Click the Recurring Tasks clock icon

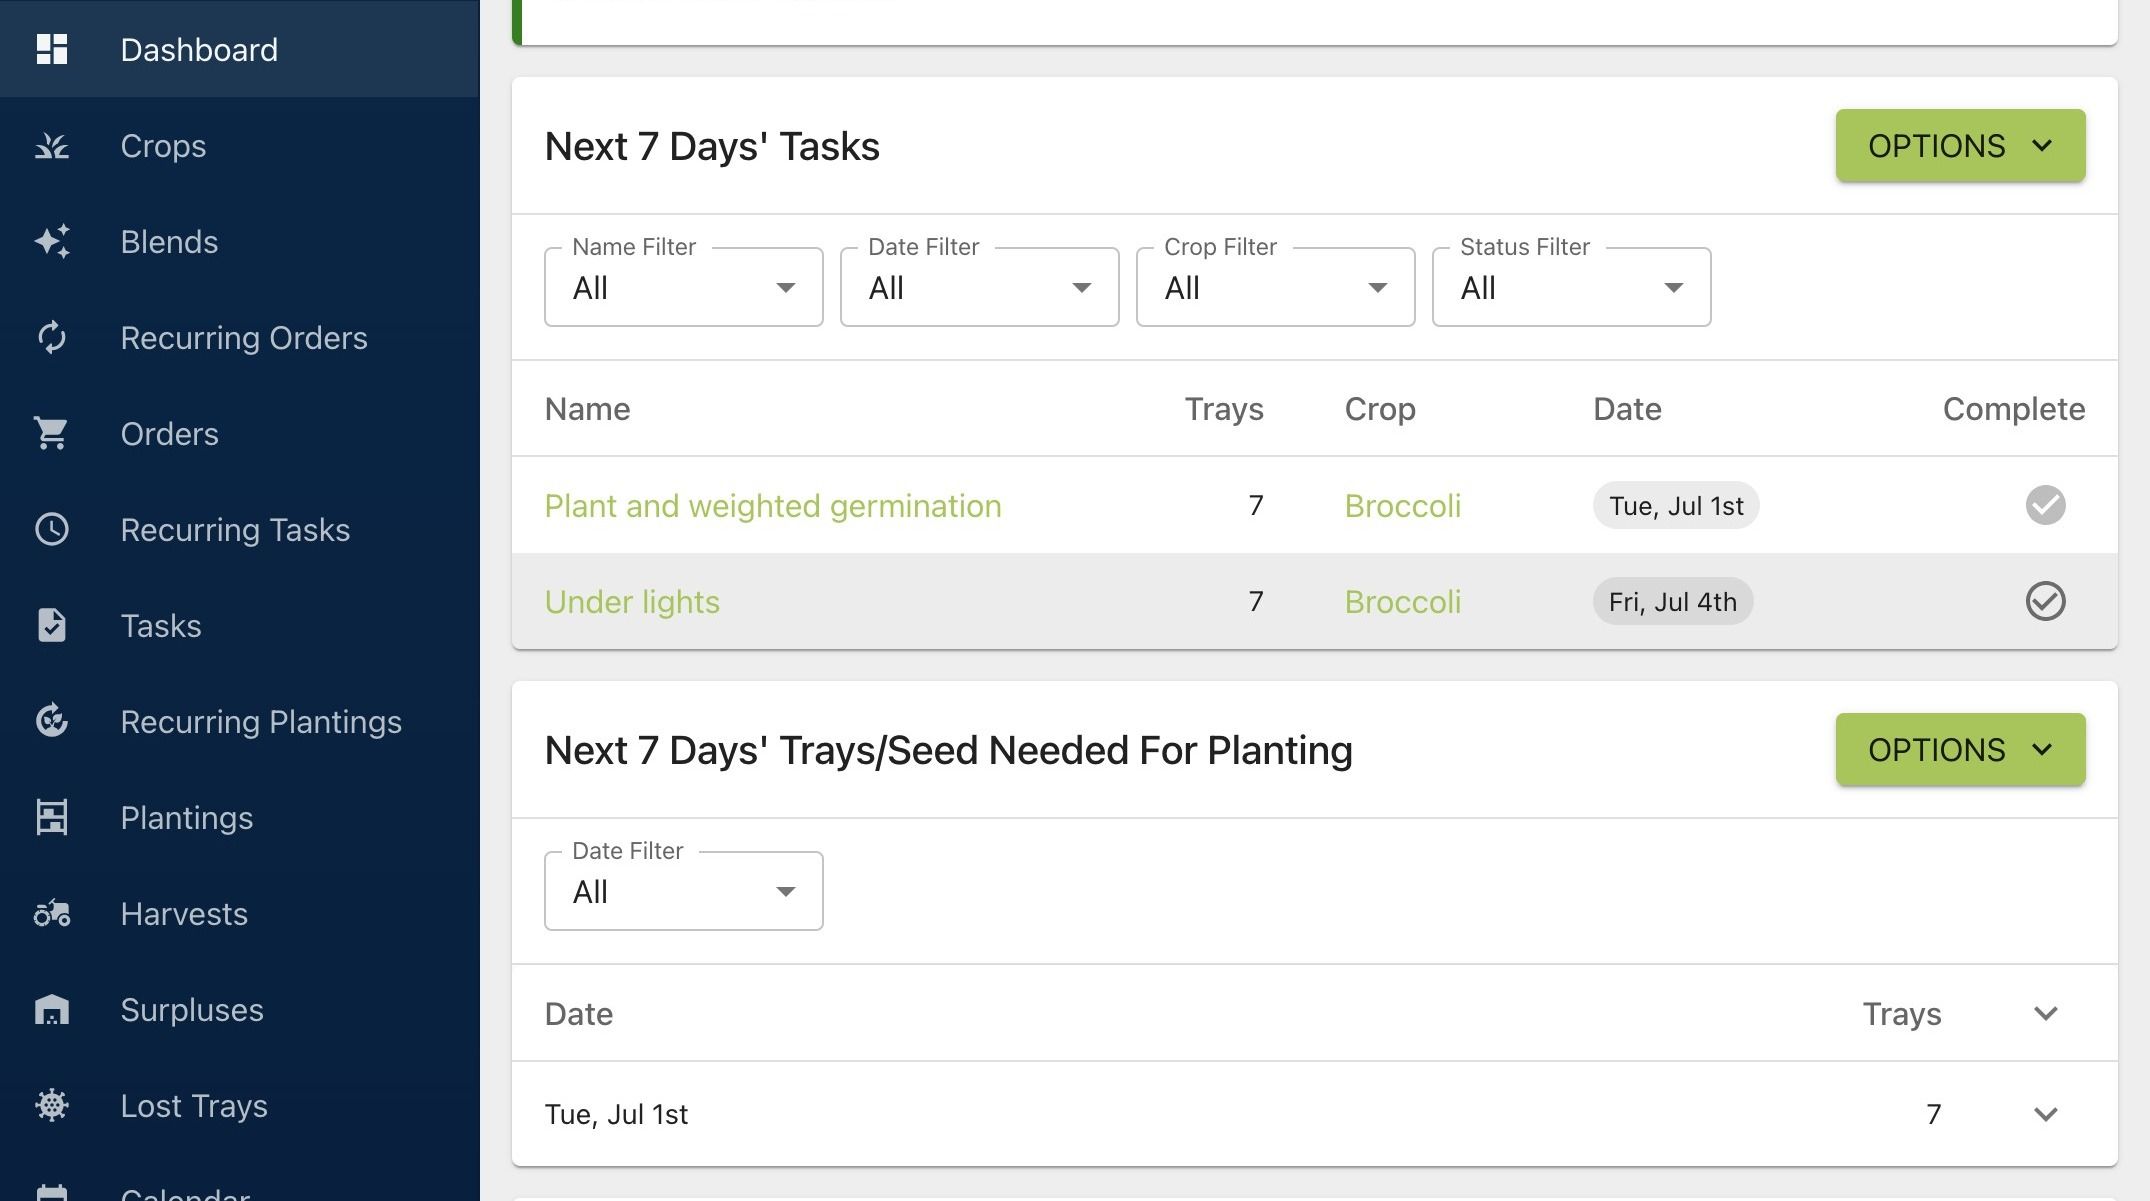52,530
